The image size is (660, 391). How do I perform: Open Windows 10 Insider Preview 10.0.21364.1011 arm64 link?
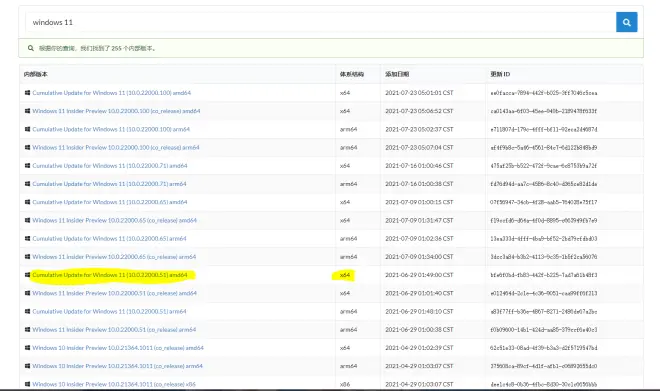tap(117, 366)
